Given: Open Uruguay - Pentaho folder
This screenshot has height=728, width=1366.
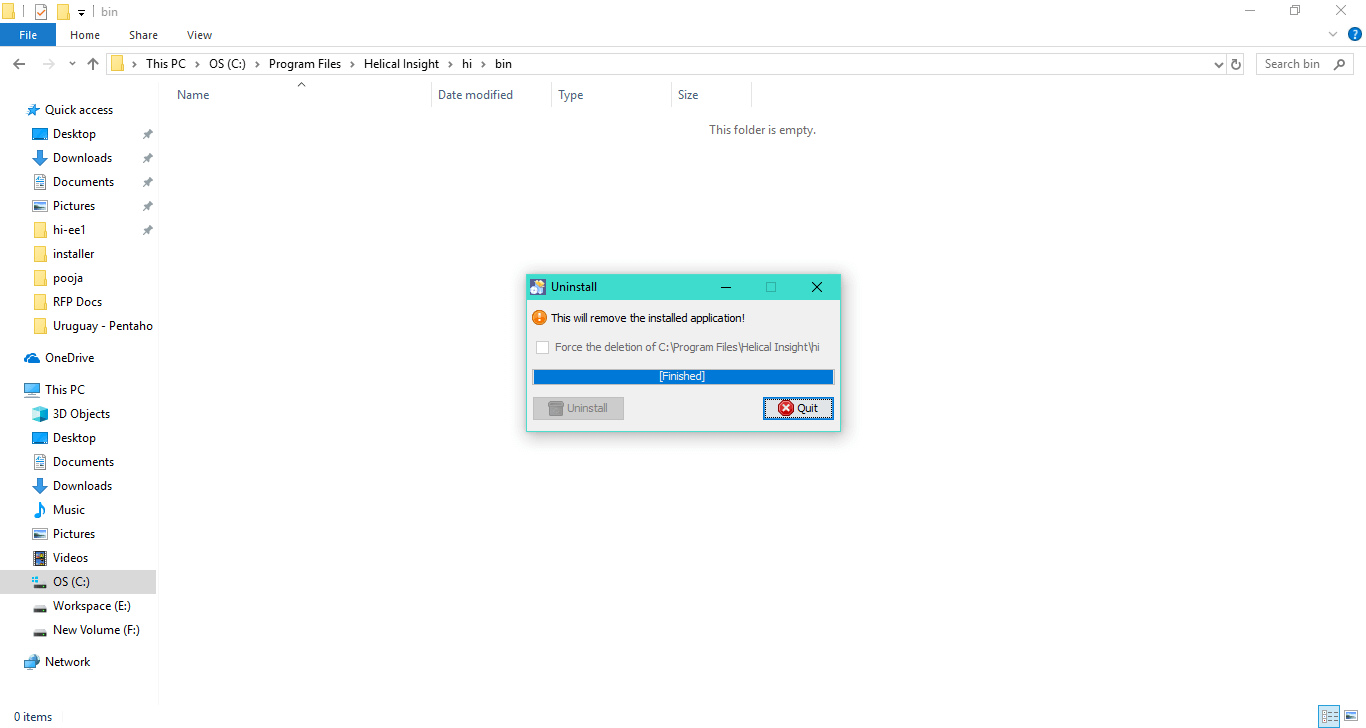Looking at the screenshot, I should tap(102, 326).
